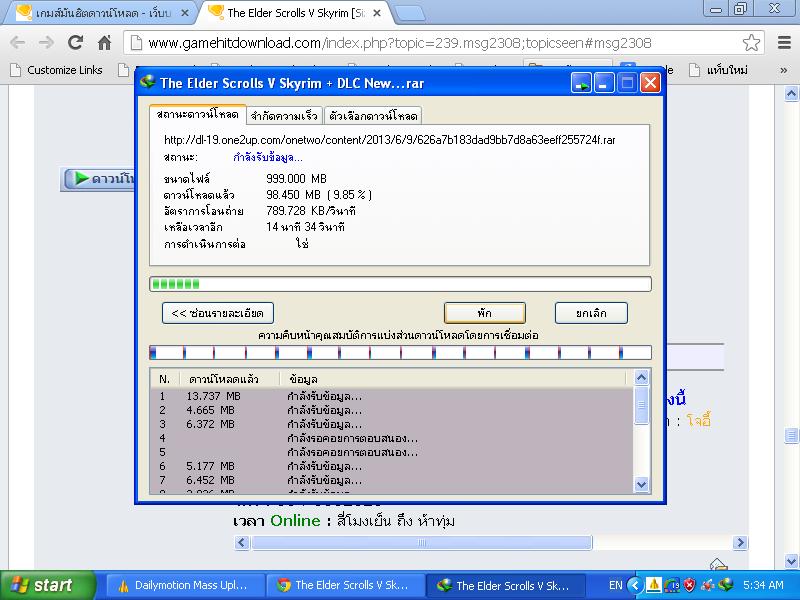Select connection row 7 with 6.452 MB
The height and width of the screenshot is (600, 800).
(x=392, y=480)
